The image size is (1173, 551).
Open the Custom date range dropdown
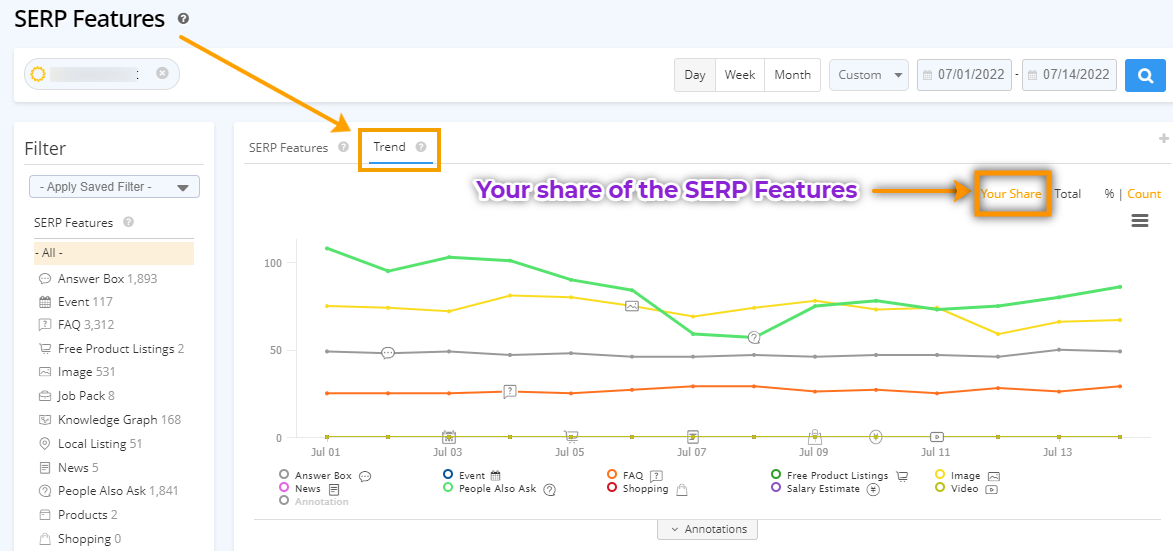(869, 75)
